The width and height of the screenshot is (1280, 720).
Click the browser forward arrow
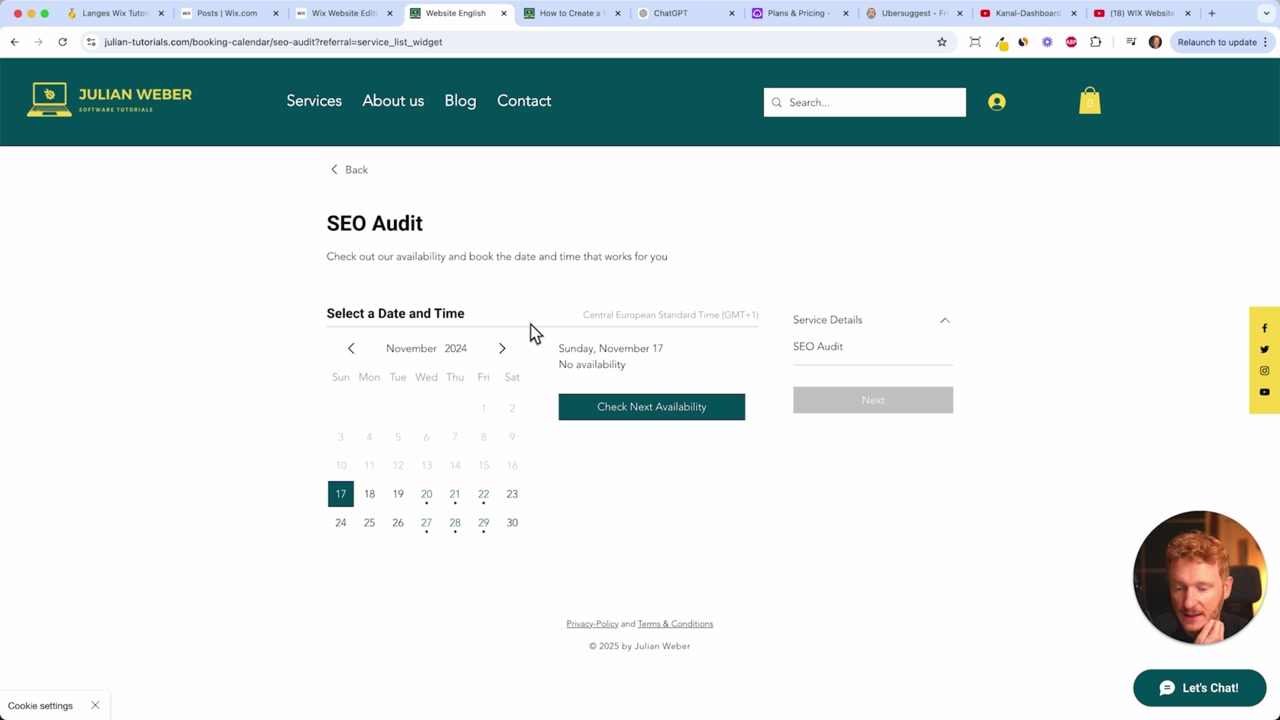click(38, 42)
